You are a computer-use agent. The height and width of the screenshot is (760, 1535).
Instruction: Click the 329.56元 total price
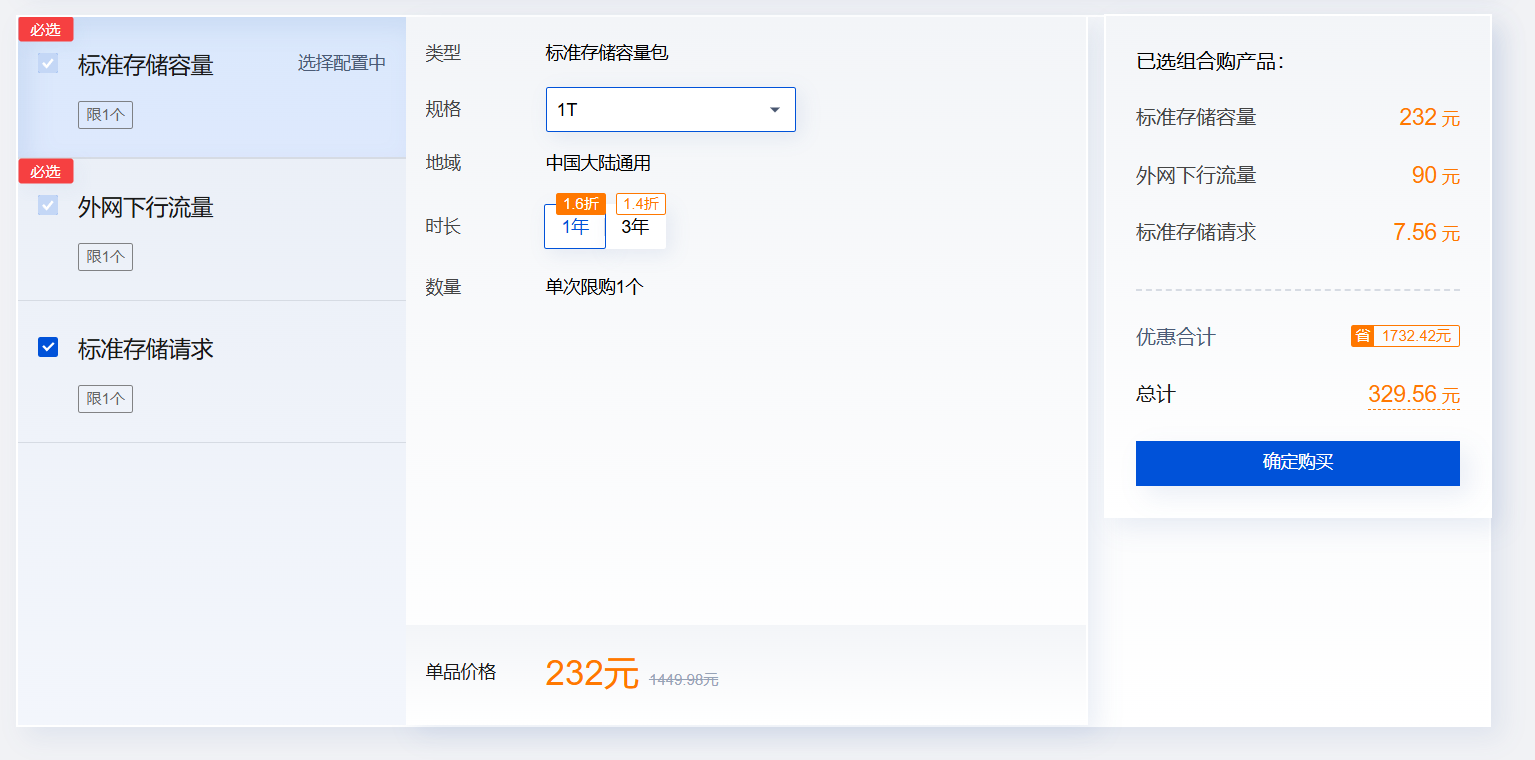coord(1413,394)
